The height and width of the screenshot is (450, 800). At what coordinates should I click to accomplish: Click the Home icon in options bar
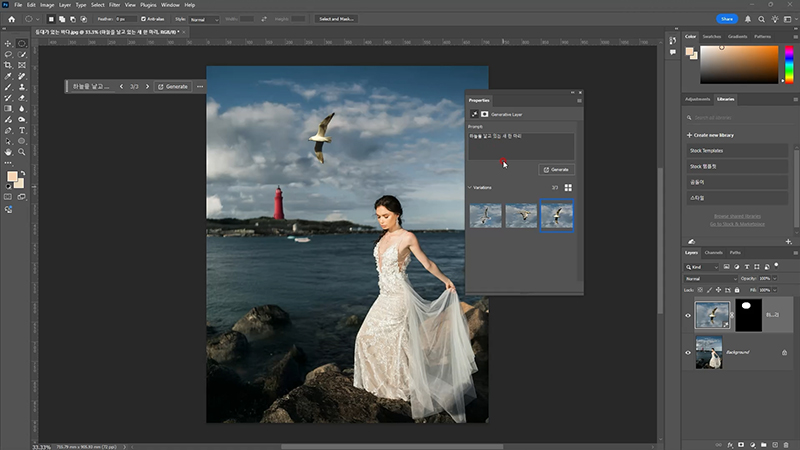(11, 19)
